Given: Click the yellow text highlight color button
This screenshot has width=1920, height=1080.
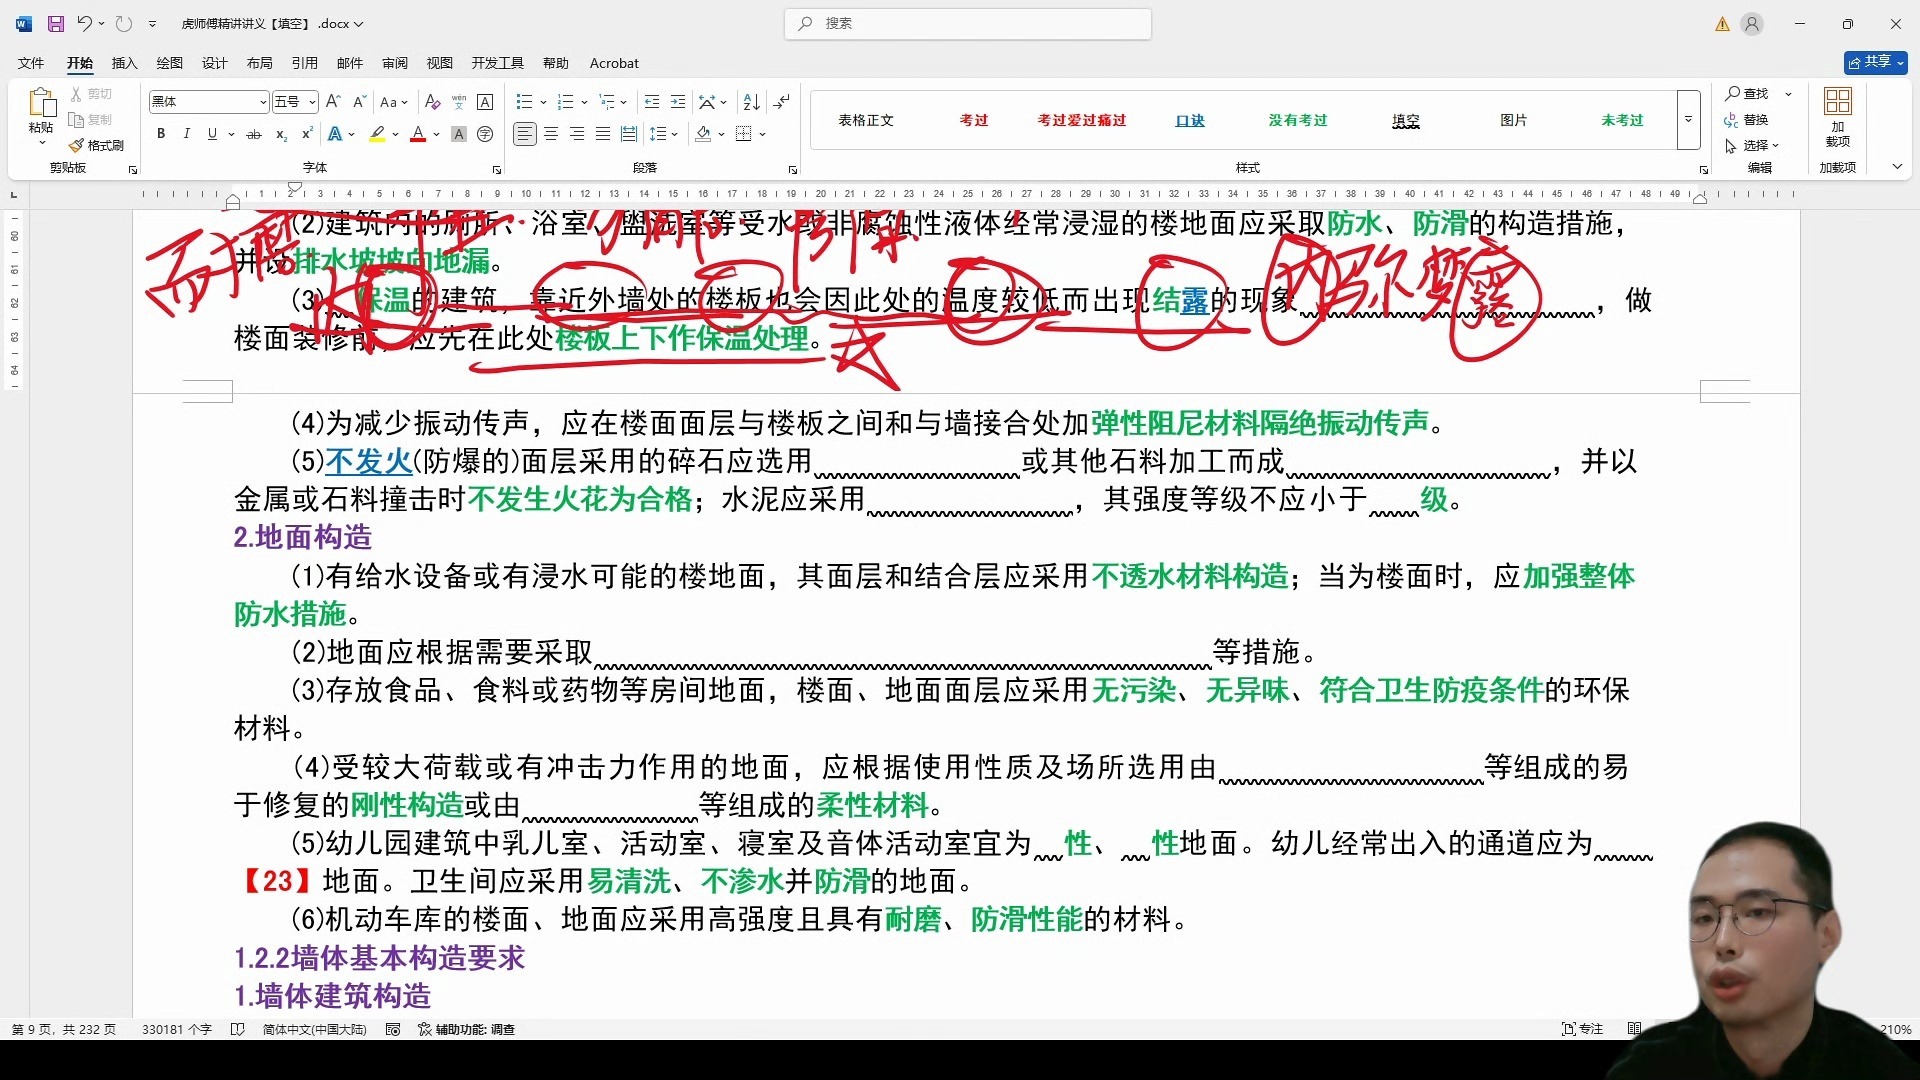Looking at the screenshot, I should (377, 134).
